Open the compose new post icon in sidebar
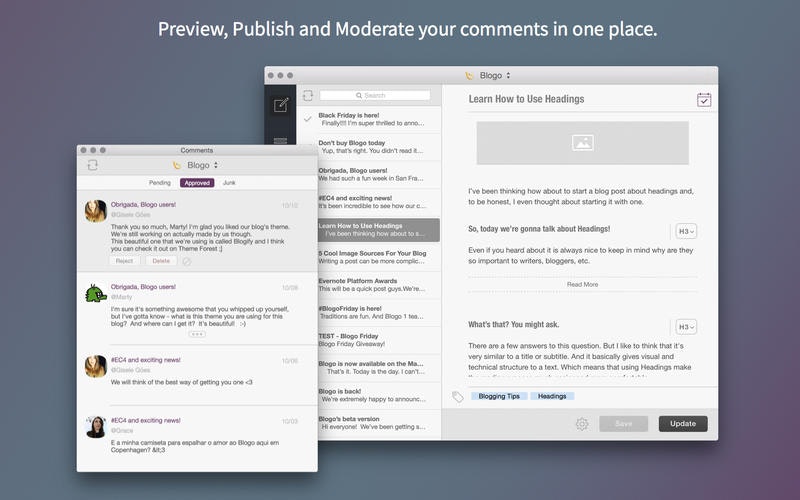 click(x=281, y=105)
